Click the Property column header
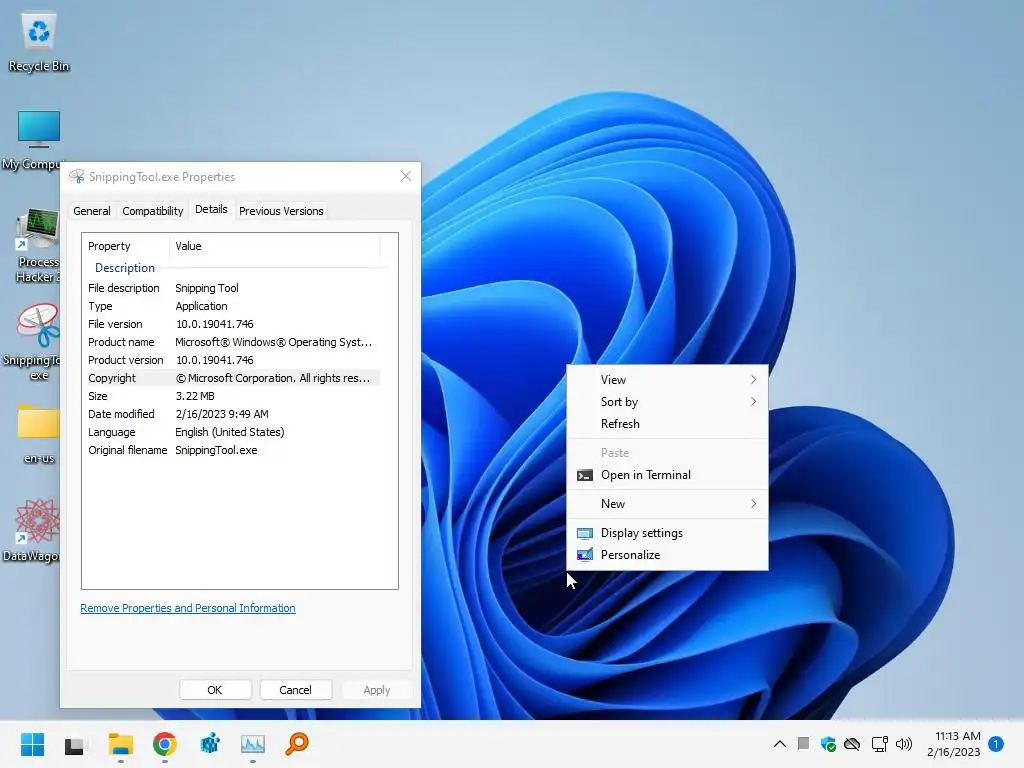 [x=125, y=246]
